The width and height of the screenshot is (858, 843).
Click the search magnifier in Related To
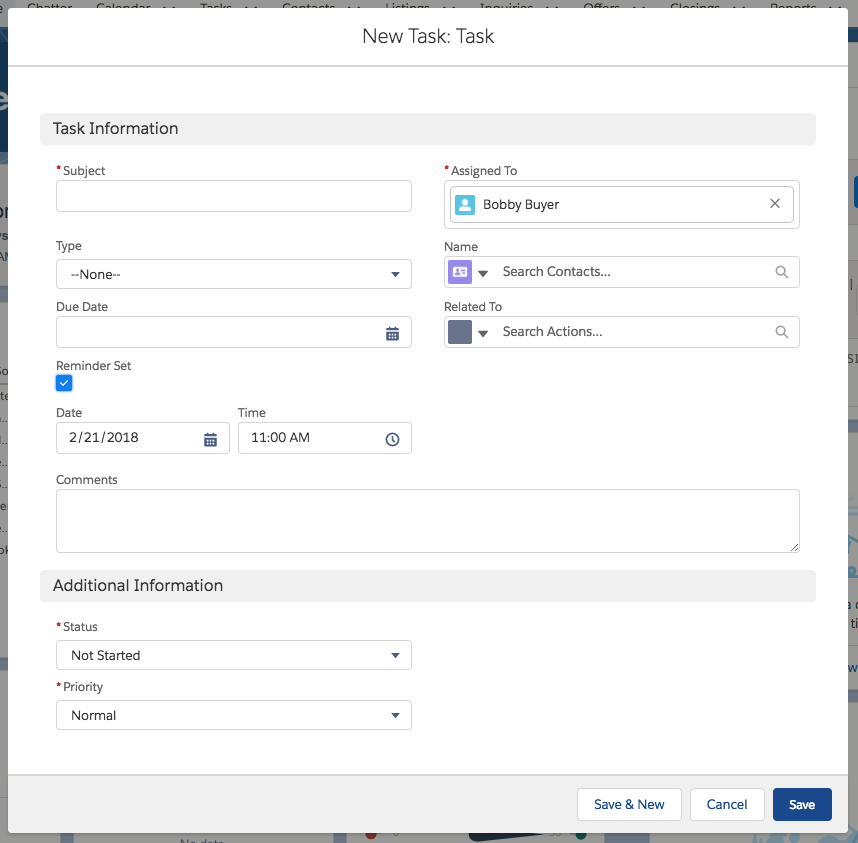tap(781, 332)
